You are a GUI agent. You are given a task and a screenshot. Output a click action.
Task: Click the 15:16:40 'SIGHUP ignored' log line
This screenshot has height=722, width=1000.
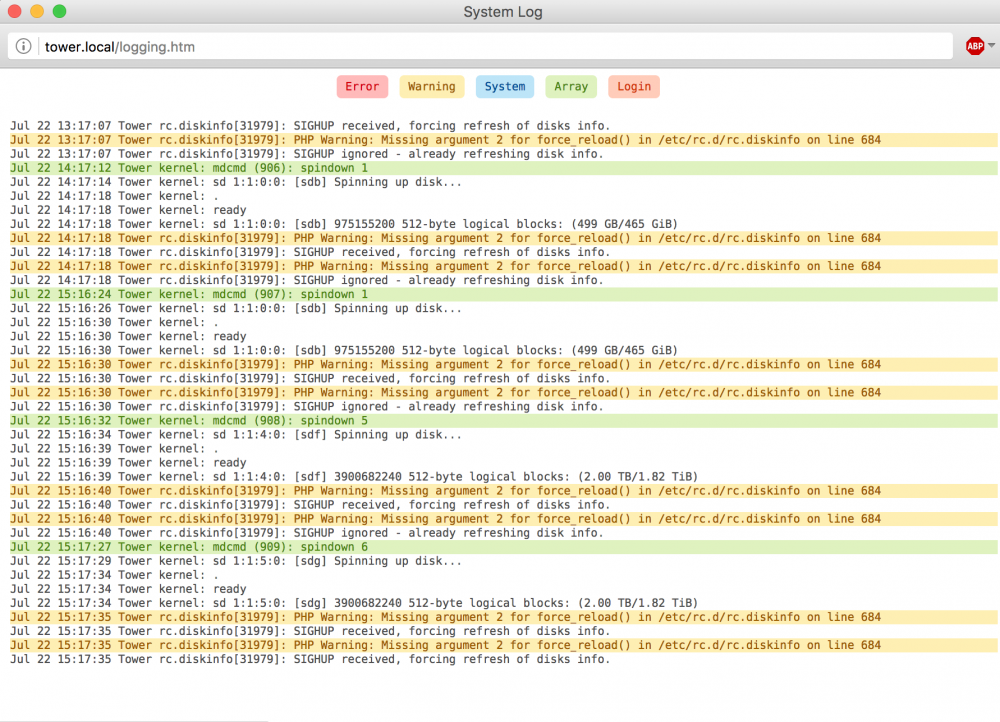pos(306,533)
